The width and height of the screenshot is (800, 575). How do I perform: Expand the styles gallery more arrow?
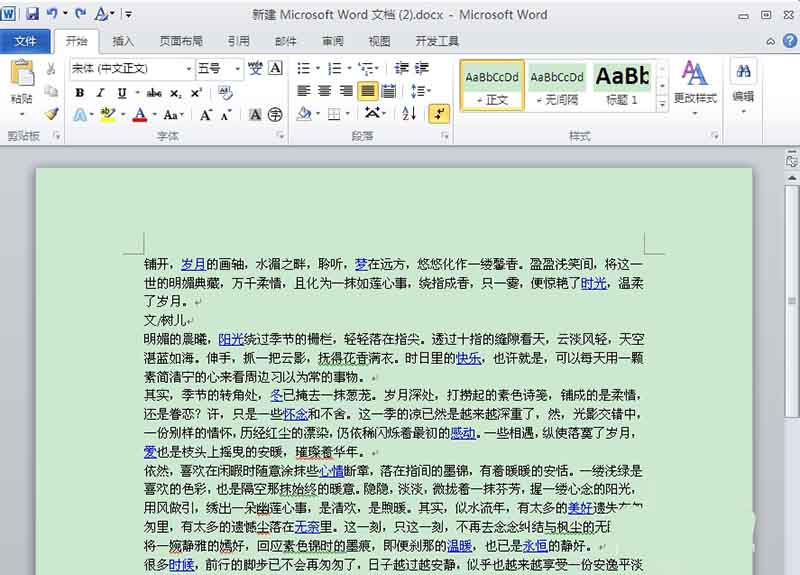pos(662,104)
